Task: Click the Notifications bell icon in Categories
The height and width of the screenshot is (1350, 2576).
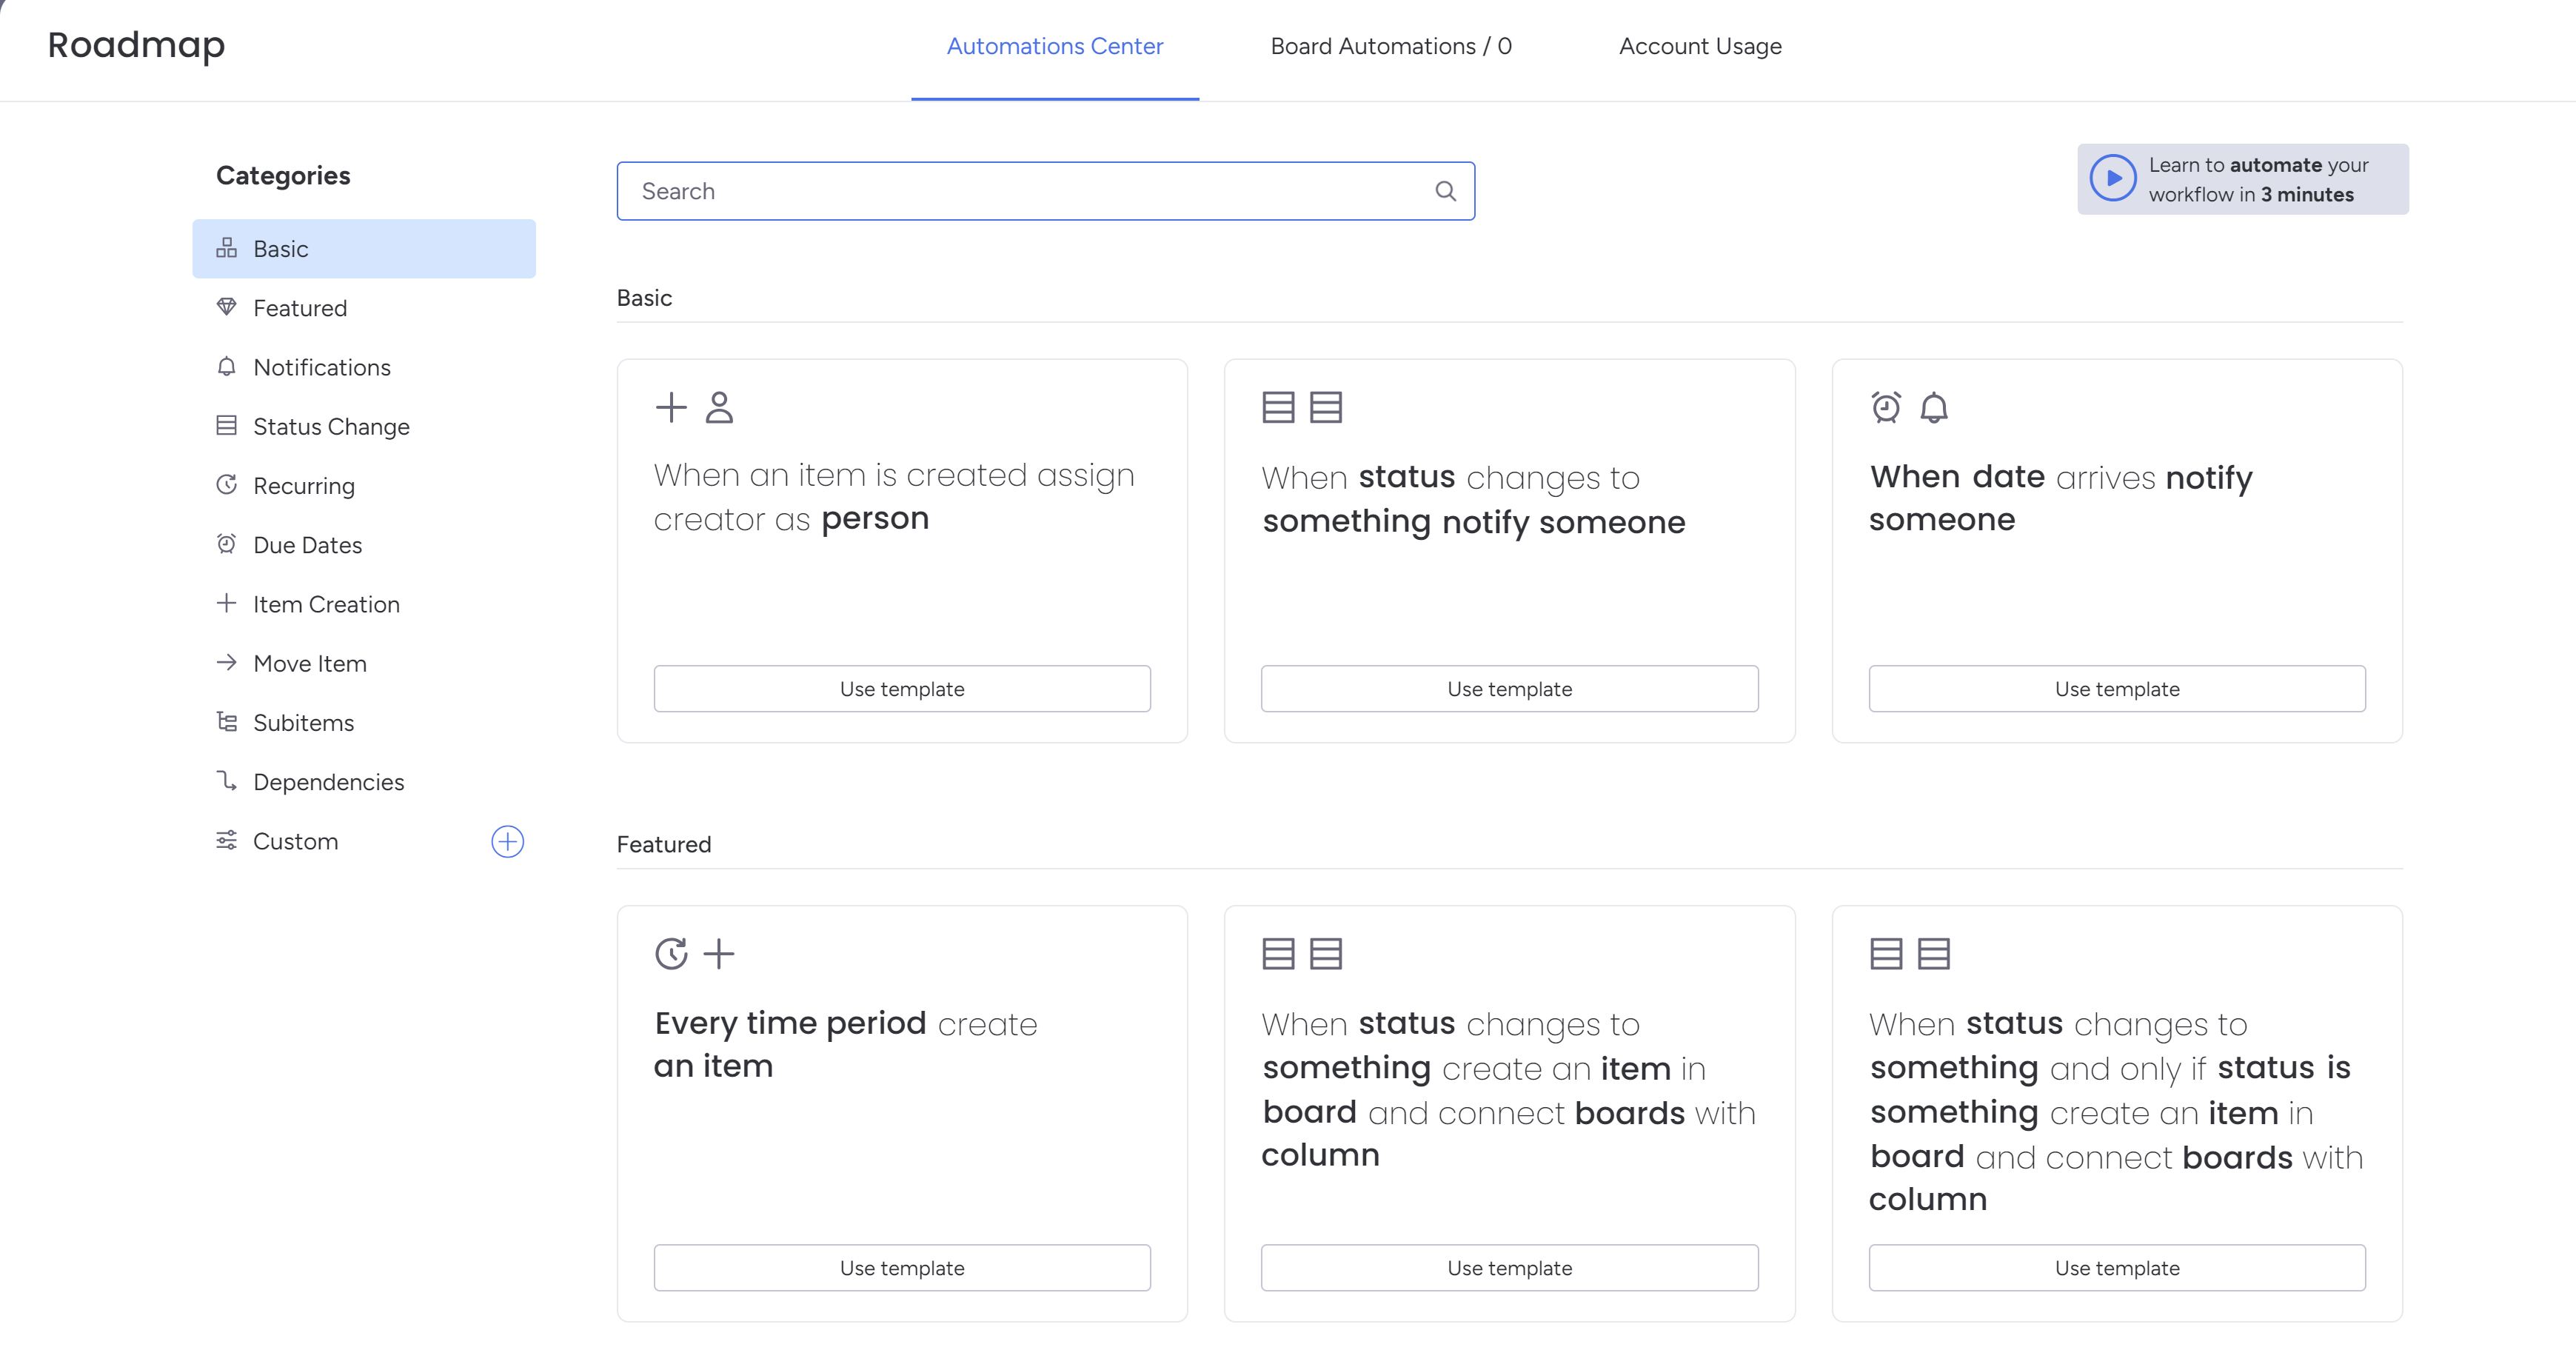Action: [227, 367]
